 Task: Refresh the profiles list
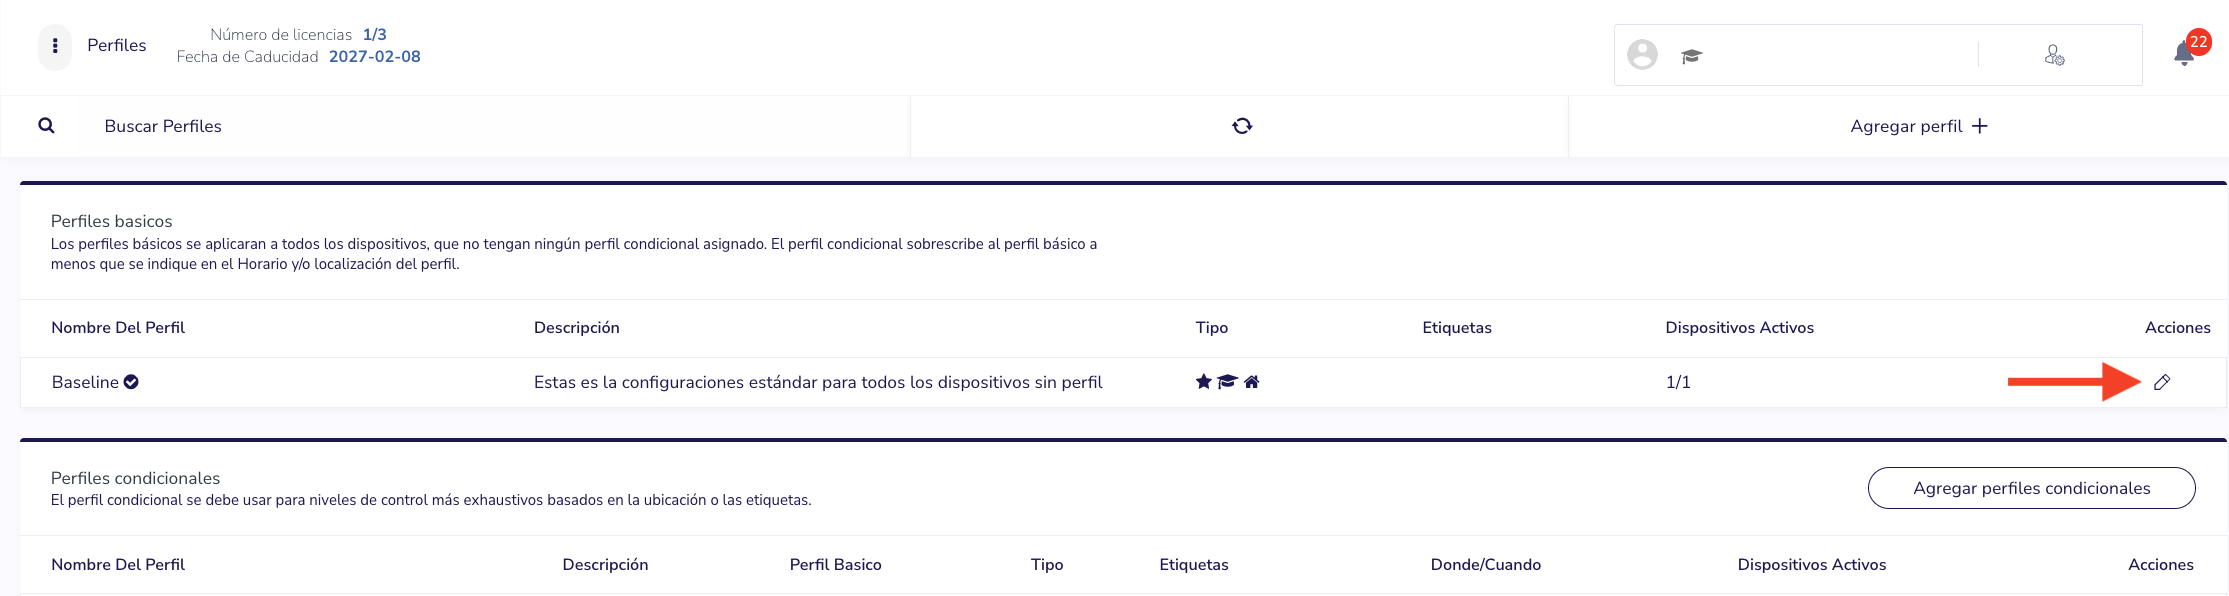[x=1242, y=126]
